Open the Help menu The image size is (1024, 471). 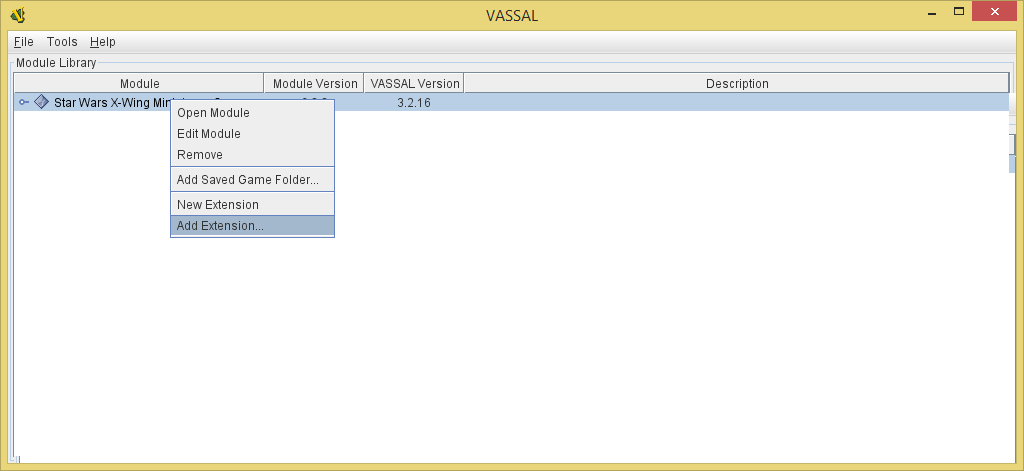pos(103,42)
